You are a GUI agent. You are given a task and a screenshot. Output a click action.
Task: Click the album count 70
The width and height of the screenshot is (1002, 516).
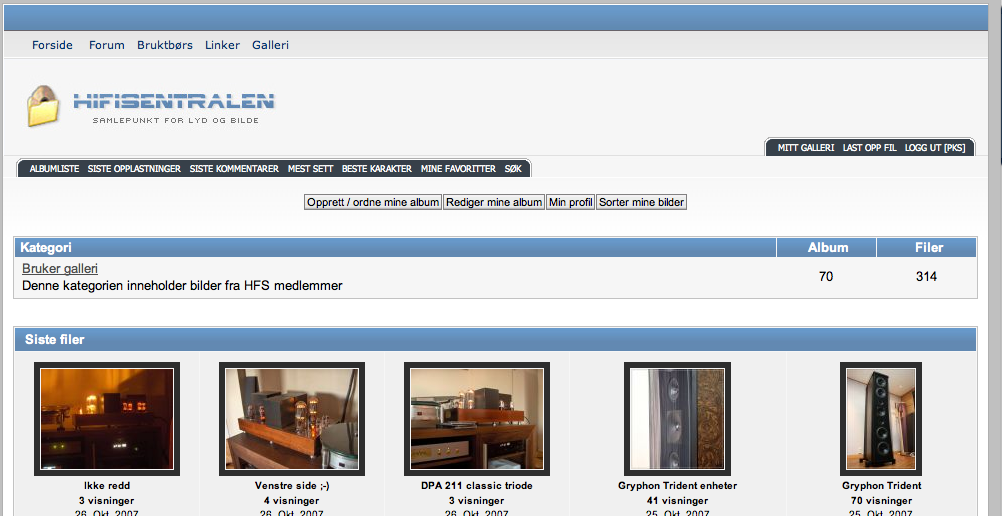pos(826,277)
